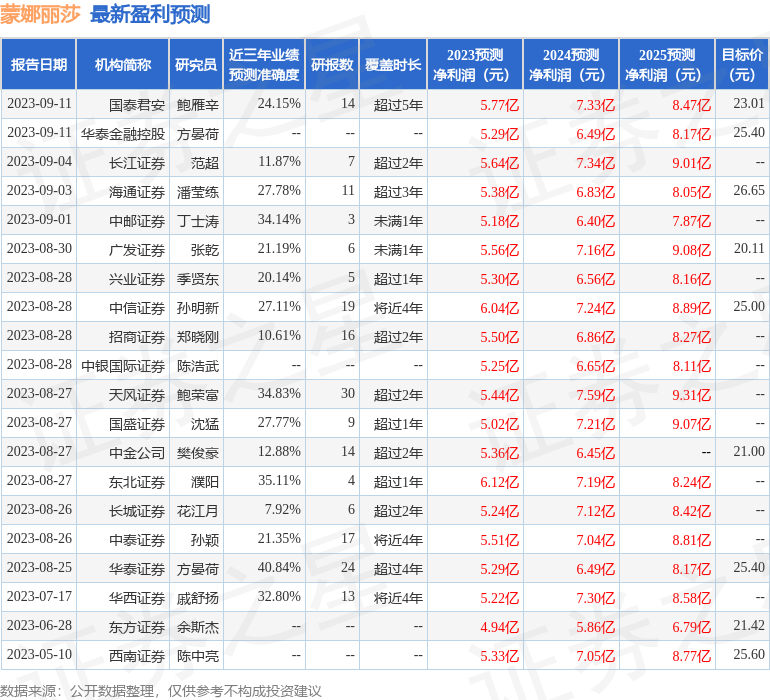Select the 报告日期 column header

click(x=38, y=64)
